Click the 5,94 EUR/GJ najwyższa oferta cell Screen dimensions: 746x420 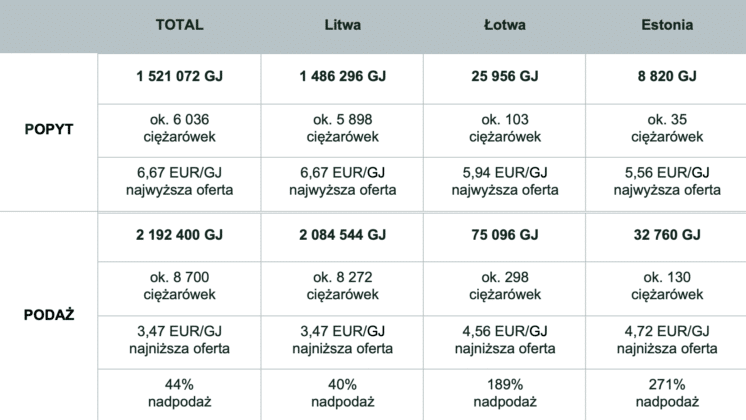(x=505, y=184)
